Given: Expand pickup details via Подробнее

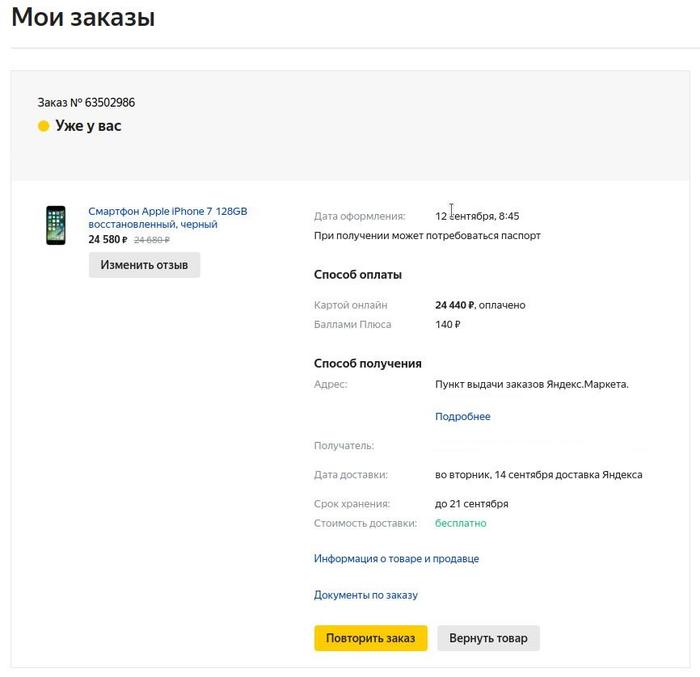Looking at the screenshot, I should 462,416.
